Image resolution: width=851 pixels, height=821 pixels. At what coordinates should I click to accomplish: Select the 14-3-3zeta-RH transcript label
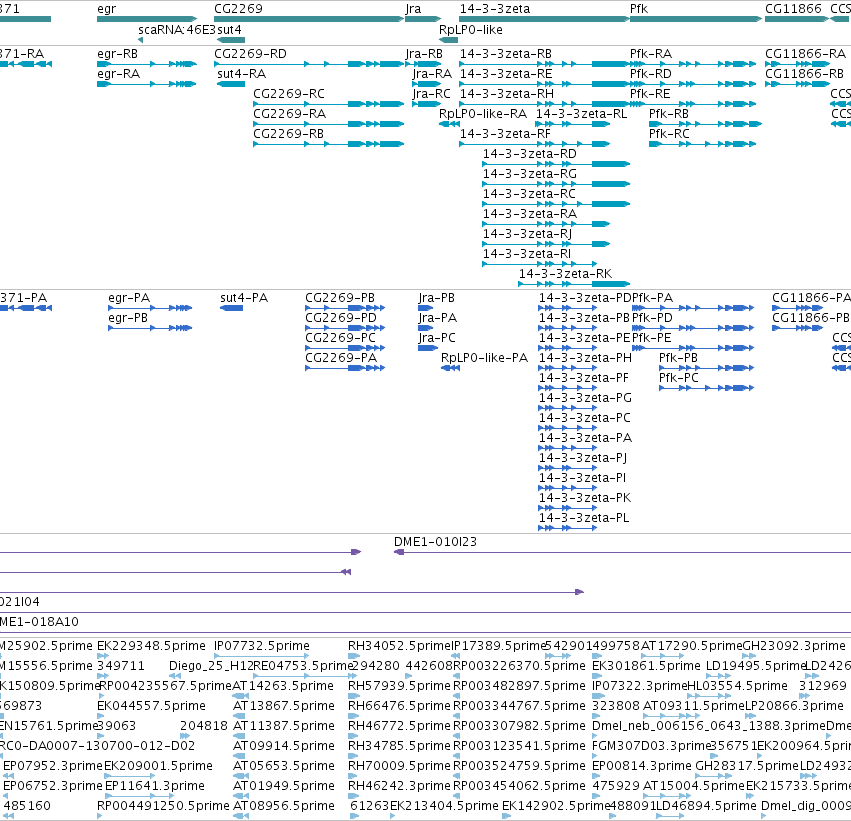click(x=507, y=94)
